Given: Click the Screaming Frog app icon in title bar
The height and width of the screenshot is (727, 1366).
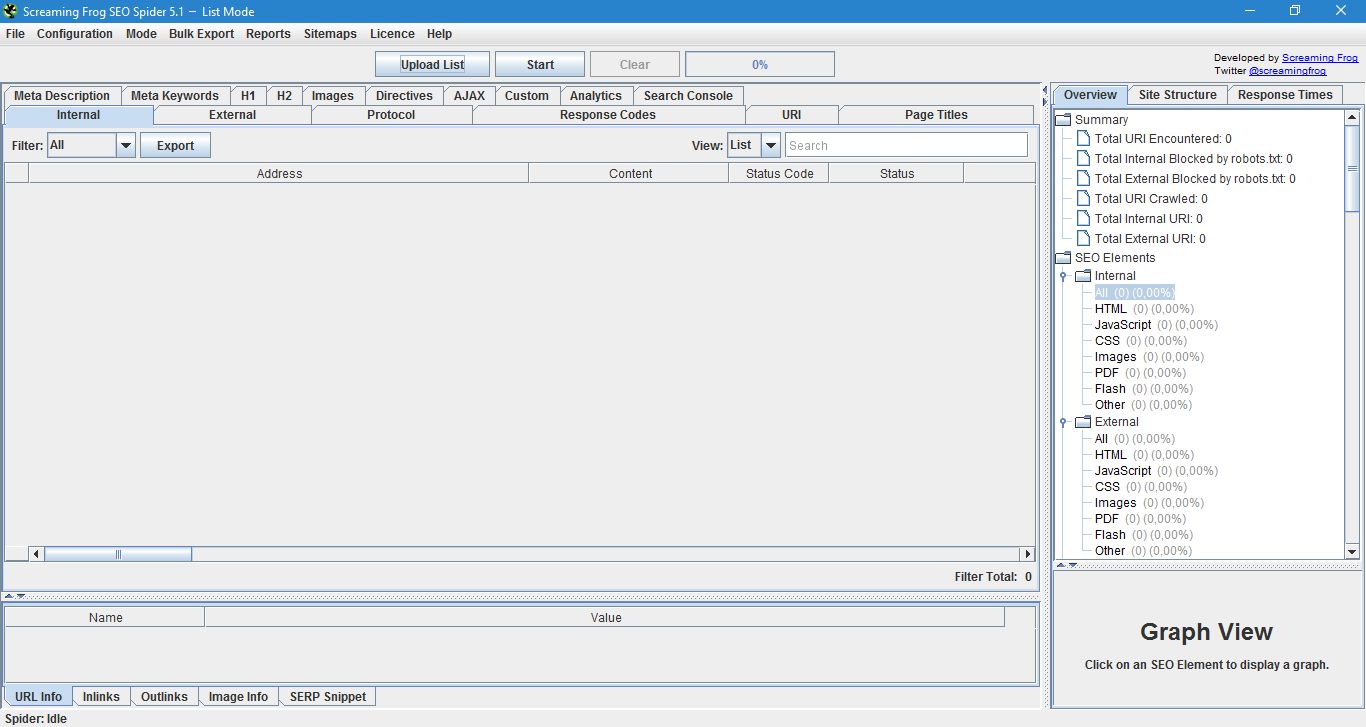Looking at the screenshot, I should (11, 11).
